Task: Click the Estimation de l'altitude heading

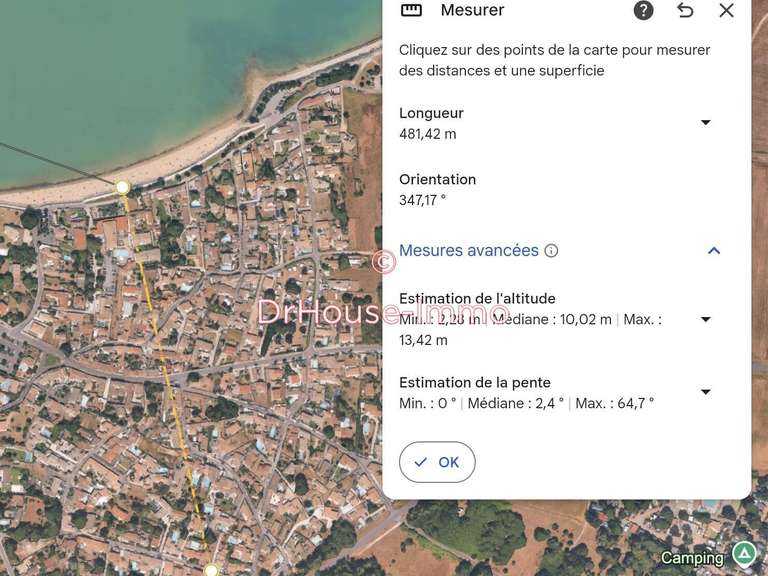Action: 477,298
